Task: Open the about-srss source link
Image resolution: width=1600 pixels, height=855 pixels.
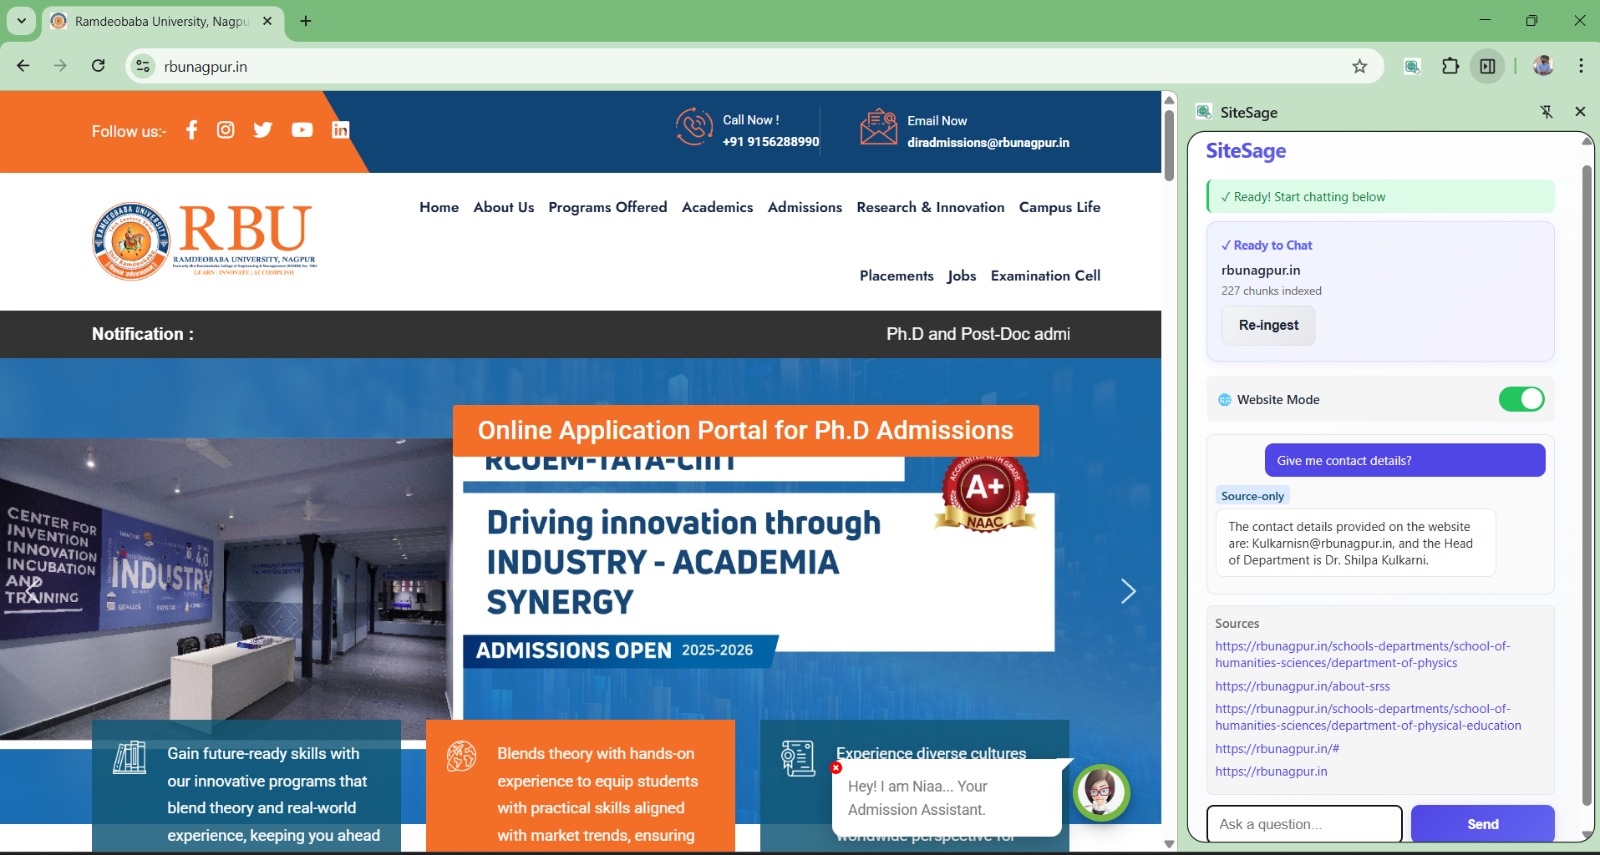Action: coord(1302,686)
